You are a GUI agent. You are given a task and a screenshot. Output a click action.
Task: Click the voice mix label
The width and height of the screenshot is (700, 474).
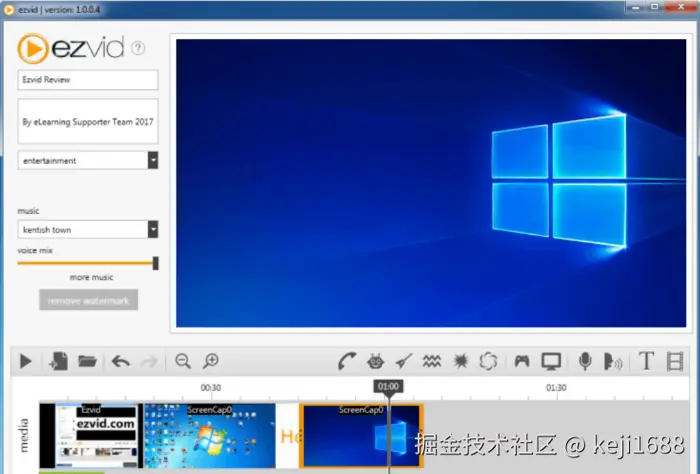(x=35, y=250)
